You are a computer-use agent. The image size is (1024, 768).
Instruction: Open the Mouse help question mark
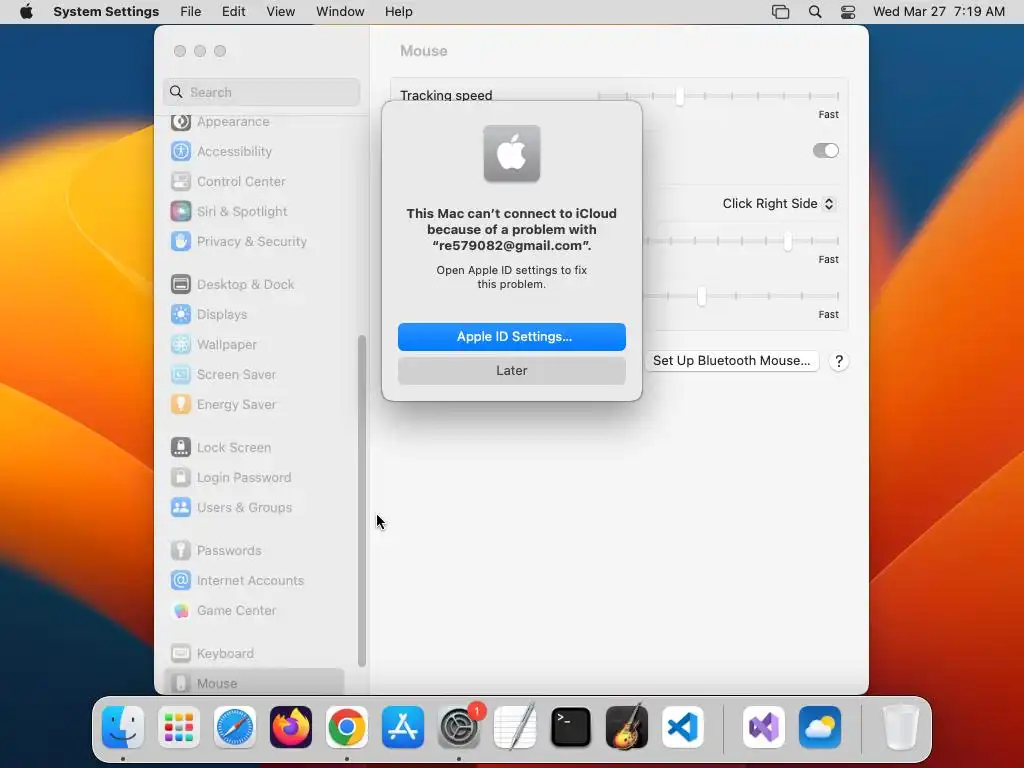pyautogui.click(x=839, y=361)
